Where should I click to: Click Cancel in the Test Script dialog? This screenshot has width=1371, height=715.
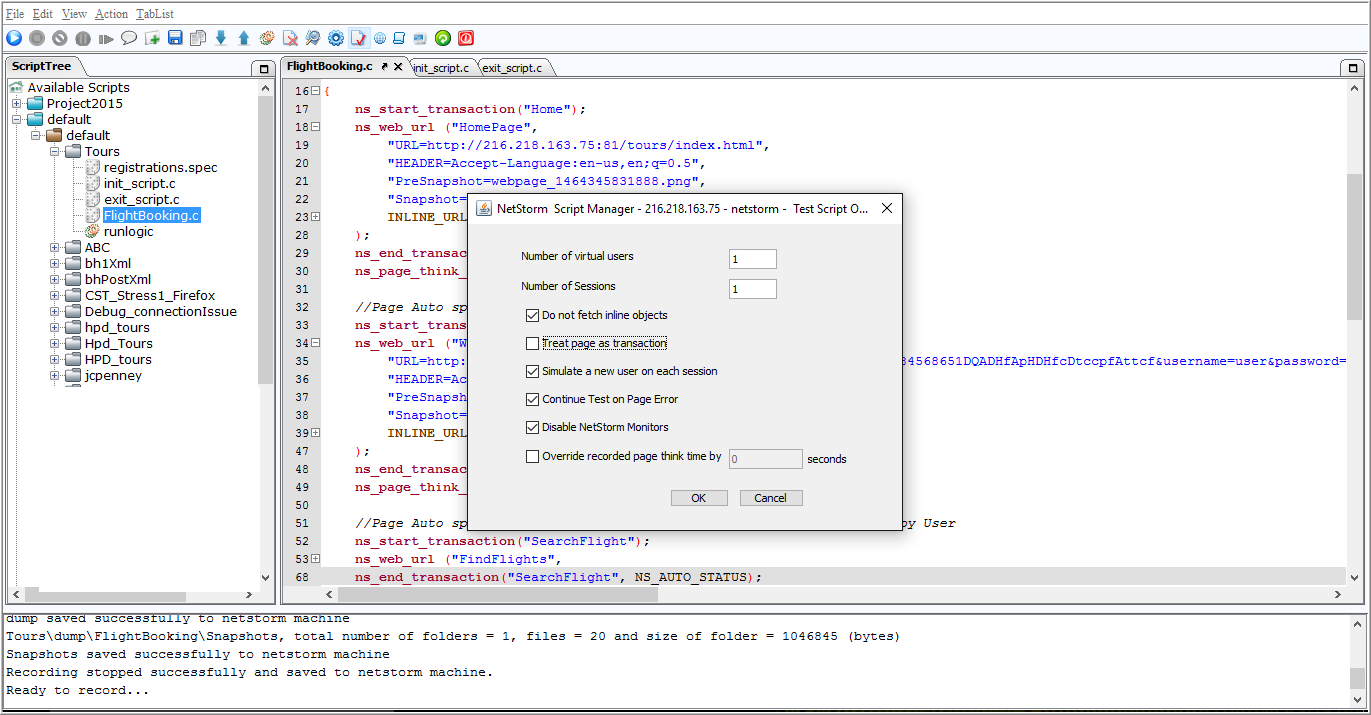[771, 498]
